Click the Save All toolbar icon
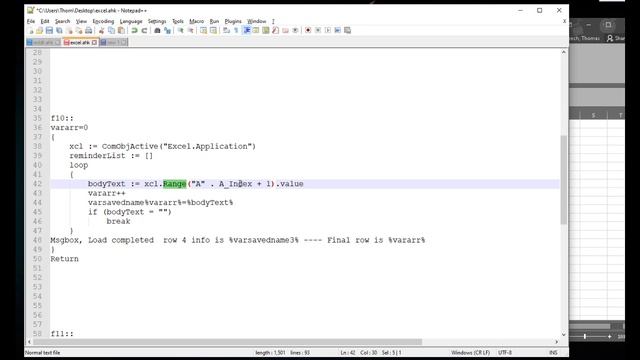 coord(59,31)
